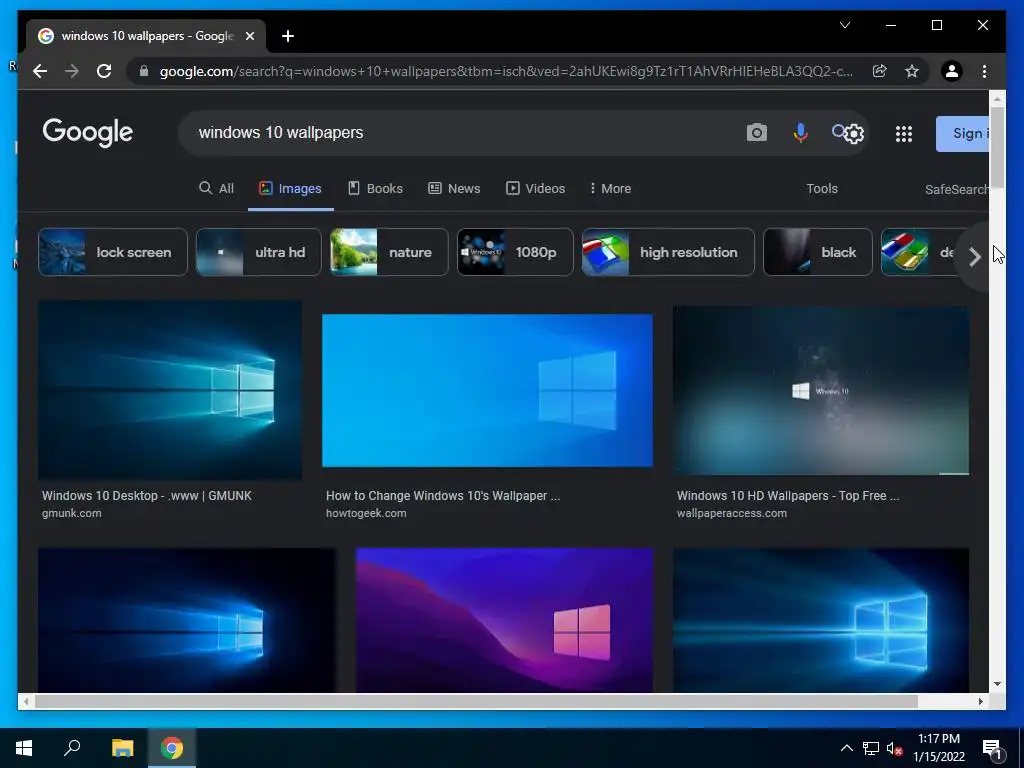Bookmark this page with the star
The height and width of the screenshot is (768, 1024).
pos(912,71)
